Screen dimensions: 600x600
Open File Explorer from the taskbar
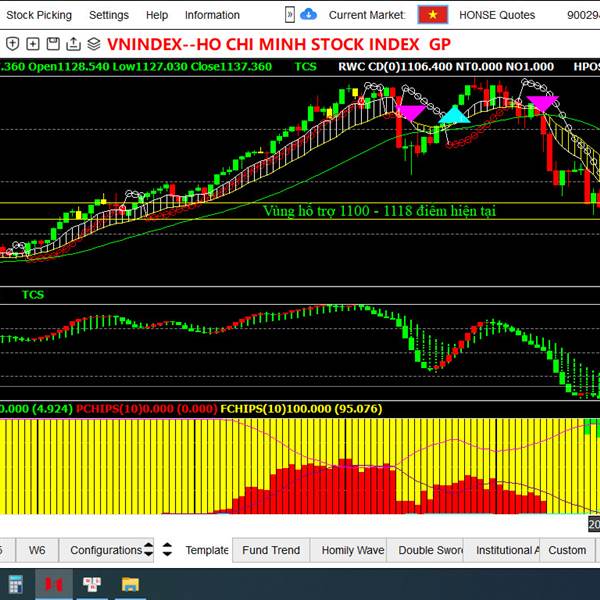point(130,584)
